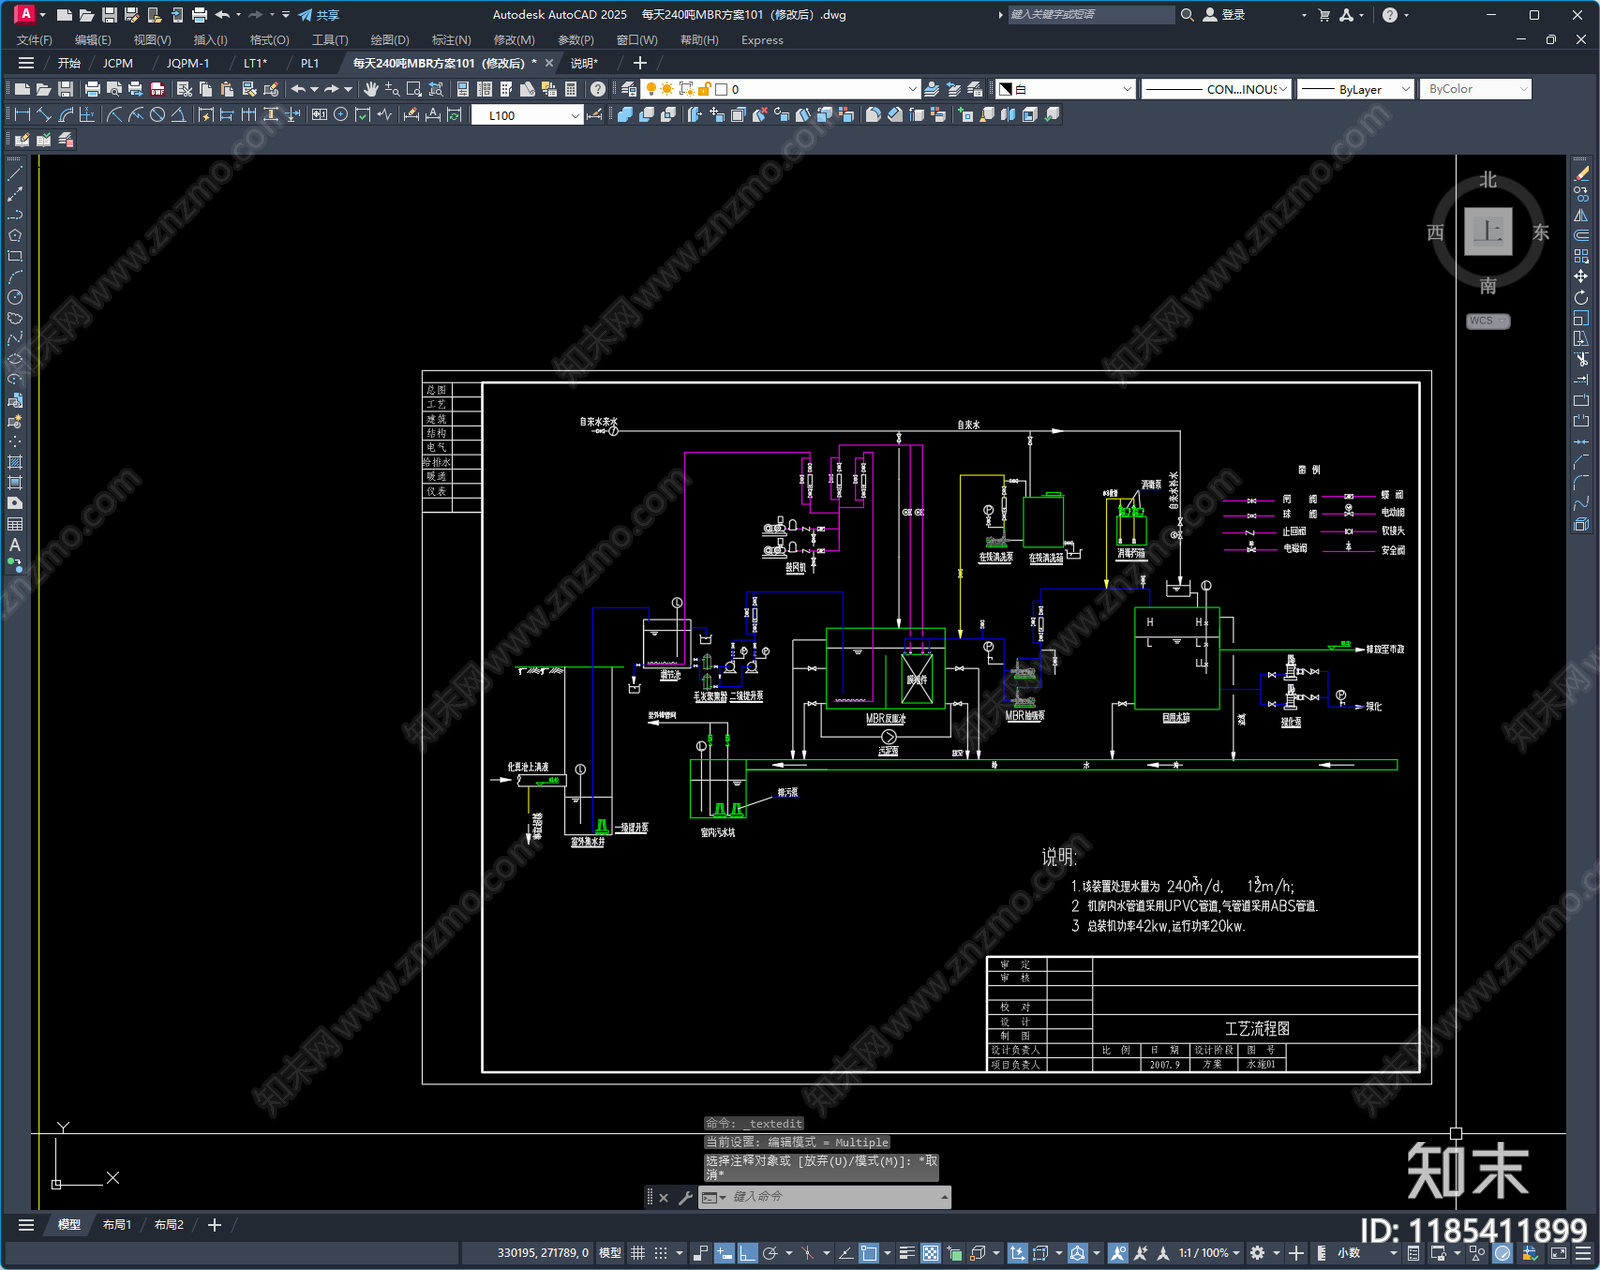The image size is (1600, 1270).
Task: Select the Pan hand tool
Action: click(371, 89)
